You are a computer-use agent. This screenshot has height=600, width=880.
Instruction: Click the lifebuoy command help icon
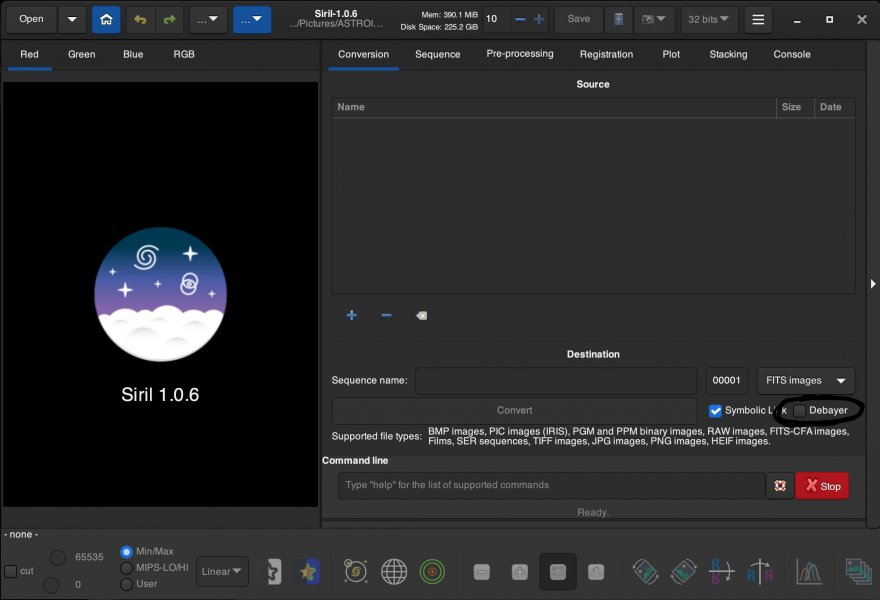click(780, 486)
